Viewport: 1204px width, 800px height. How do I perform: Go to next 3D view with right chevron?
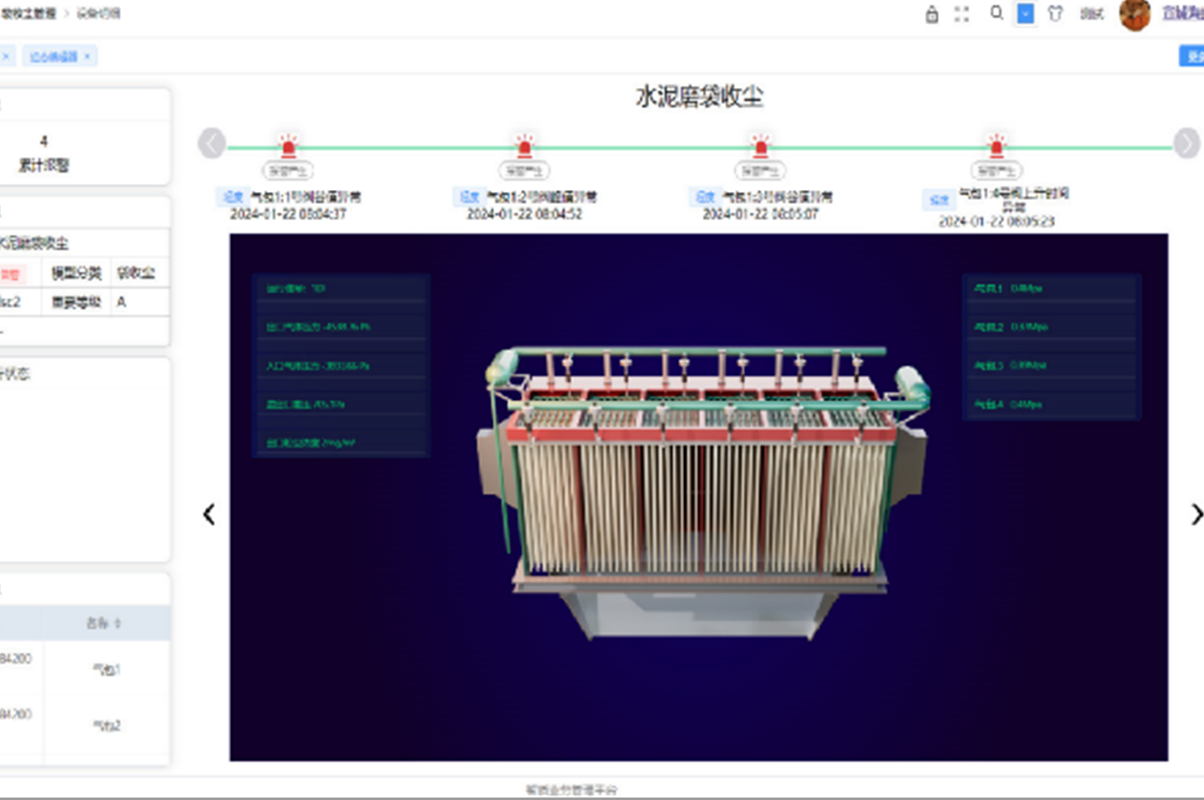click(1195, 514)
